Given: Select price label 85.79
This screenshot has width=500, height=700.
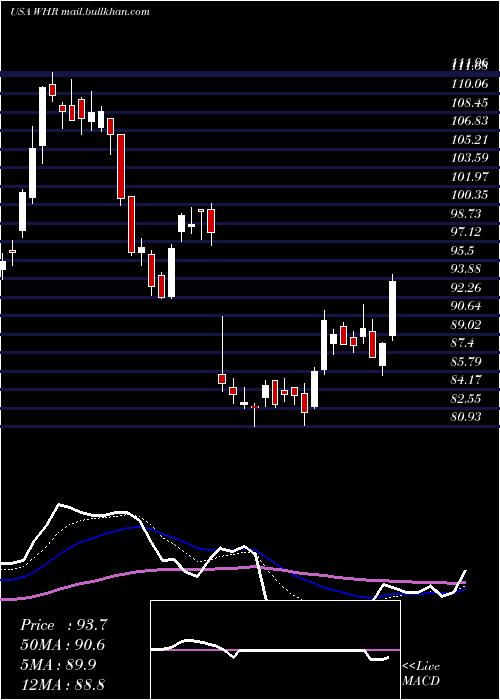Looking at the screenshot, I should (x=466, y=361).
